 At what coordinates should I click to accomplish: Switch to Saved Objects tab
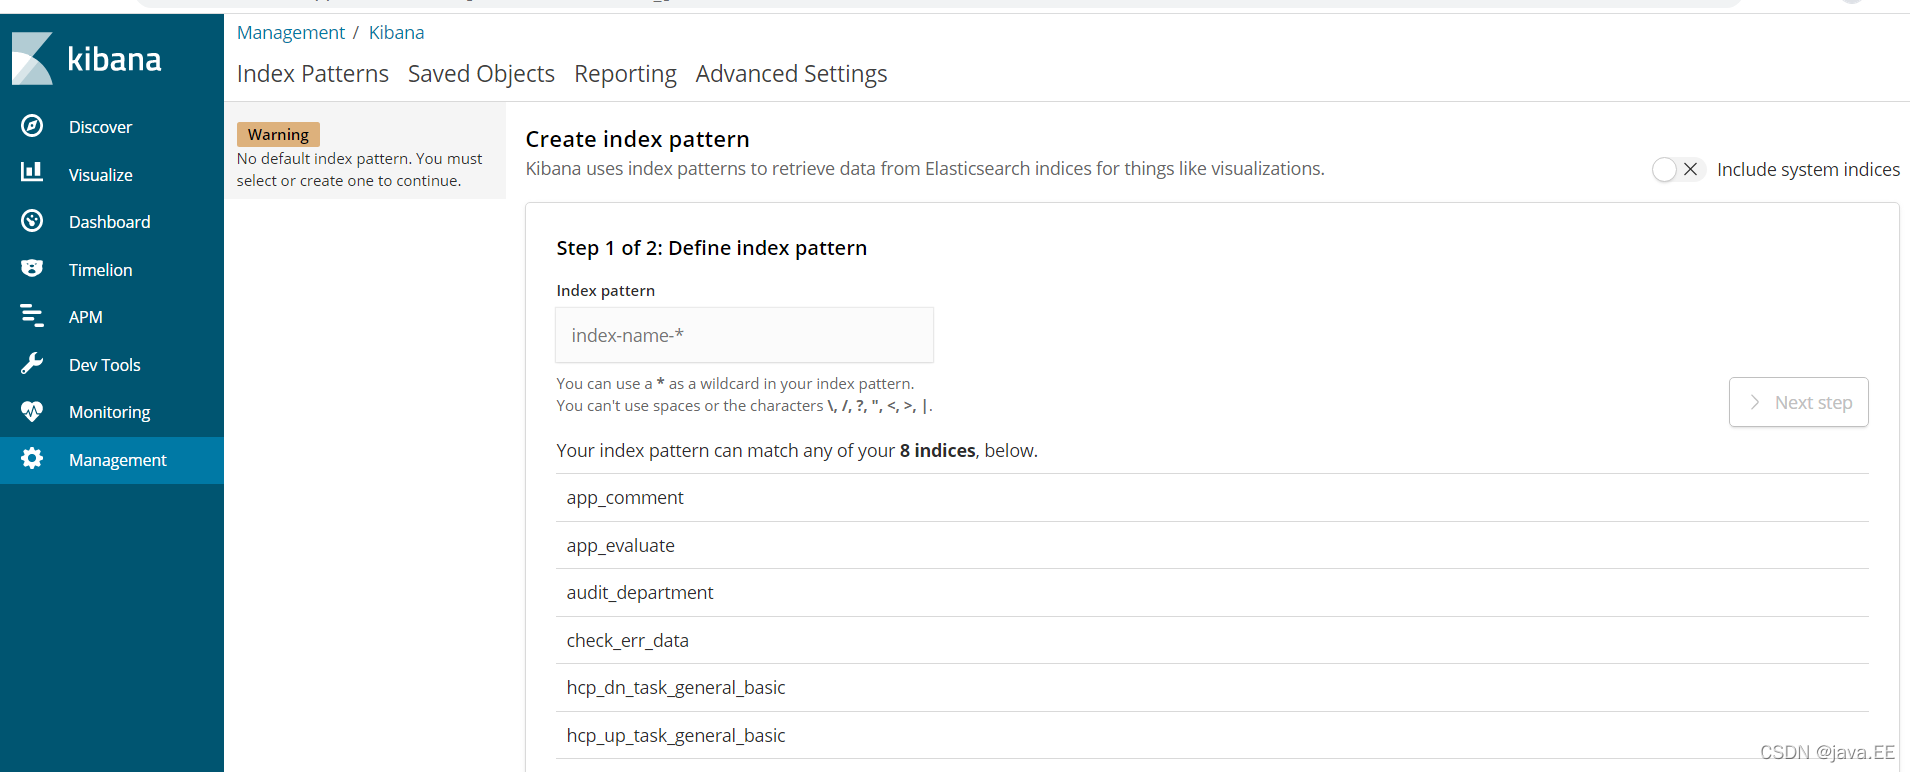[x=481, y=74]
